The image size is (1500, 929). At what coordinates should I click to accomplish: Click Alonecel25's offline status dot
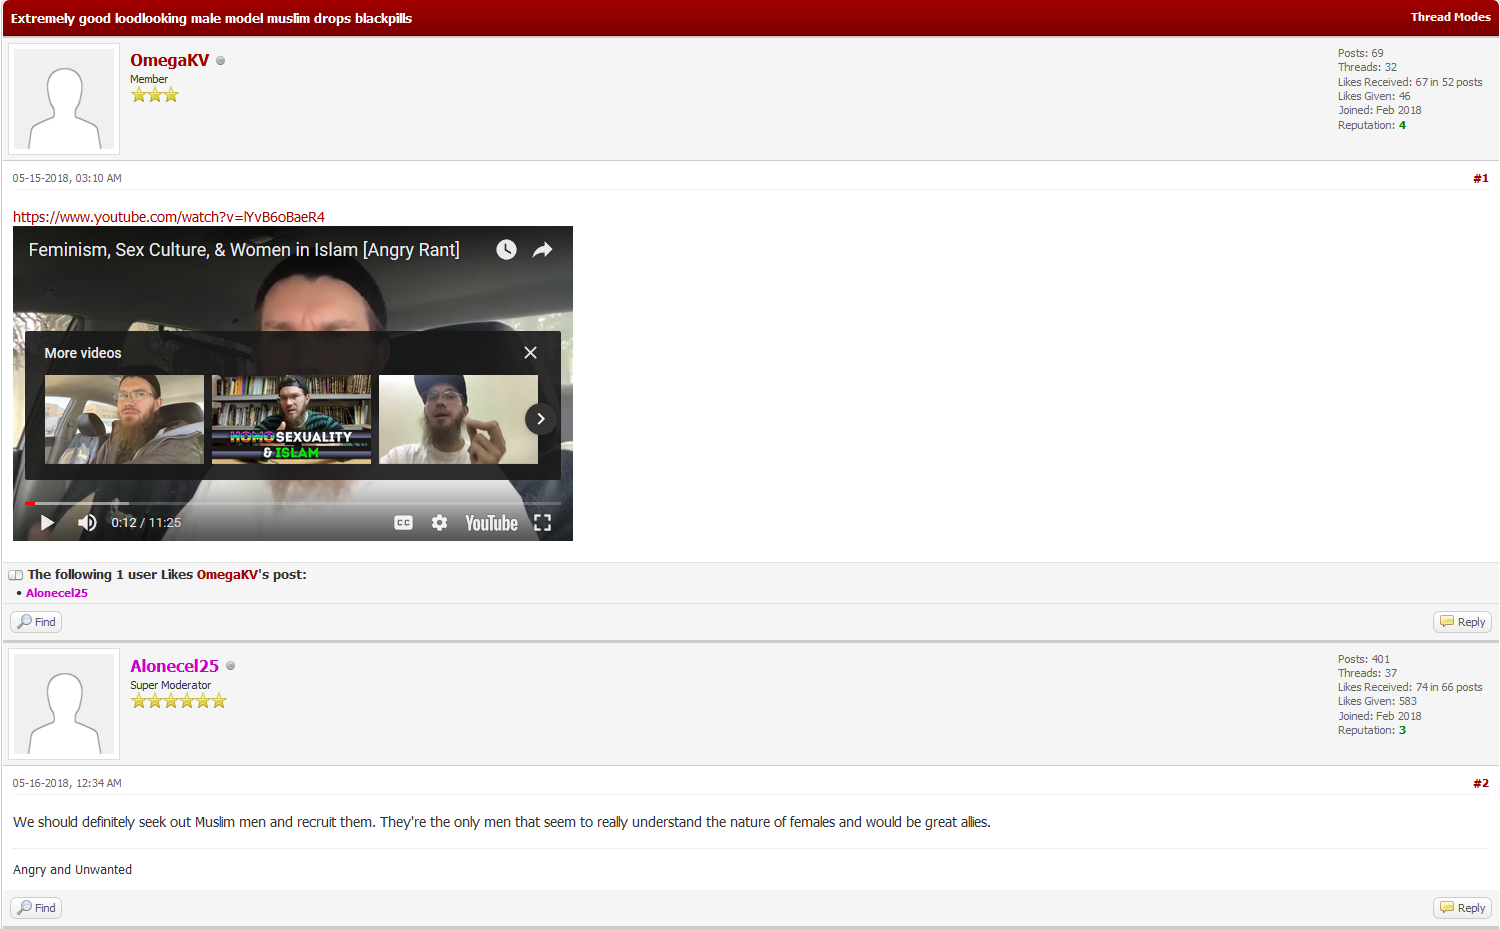(x=231, y=666)
